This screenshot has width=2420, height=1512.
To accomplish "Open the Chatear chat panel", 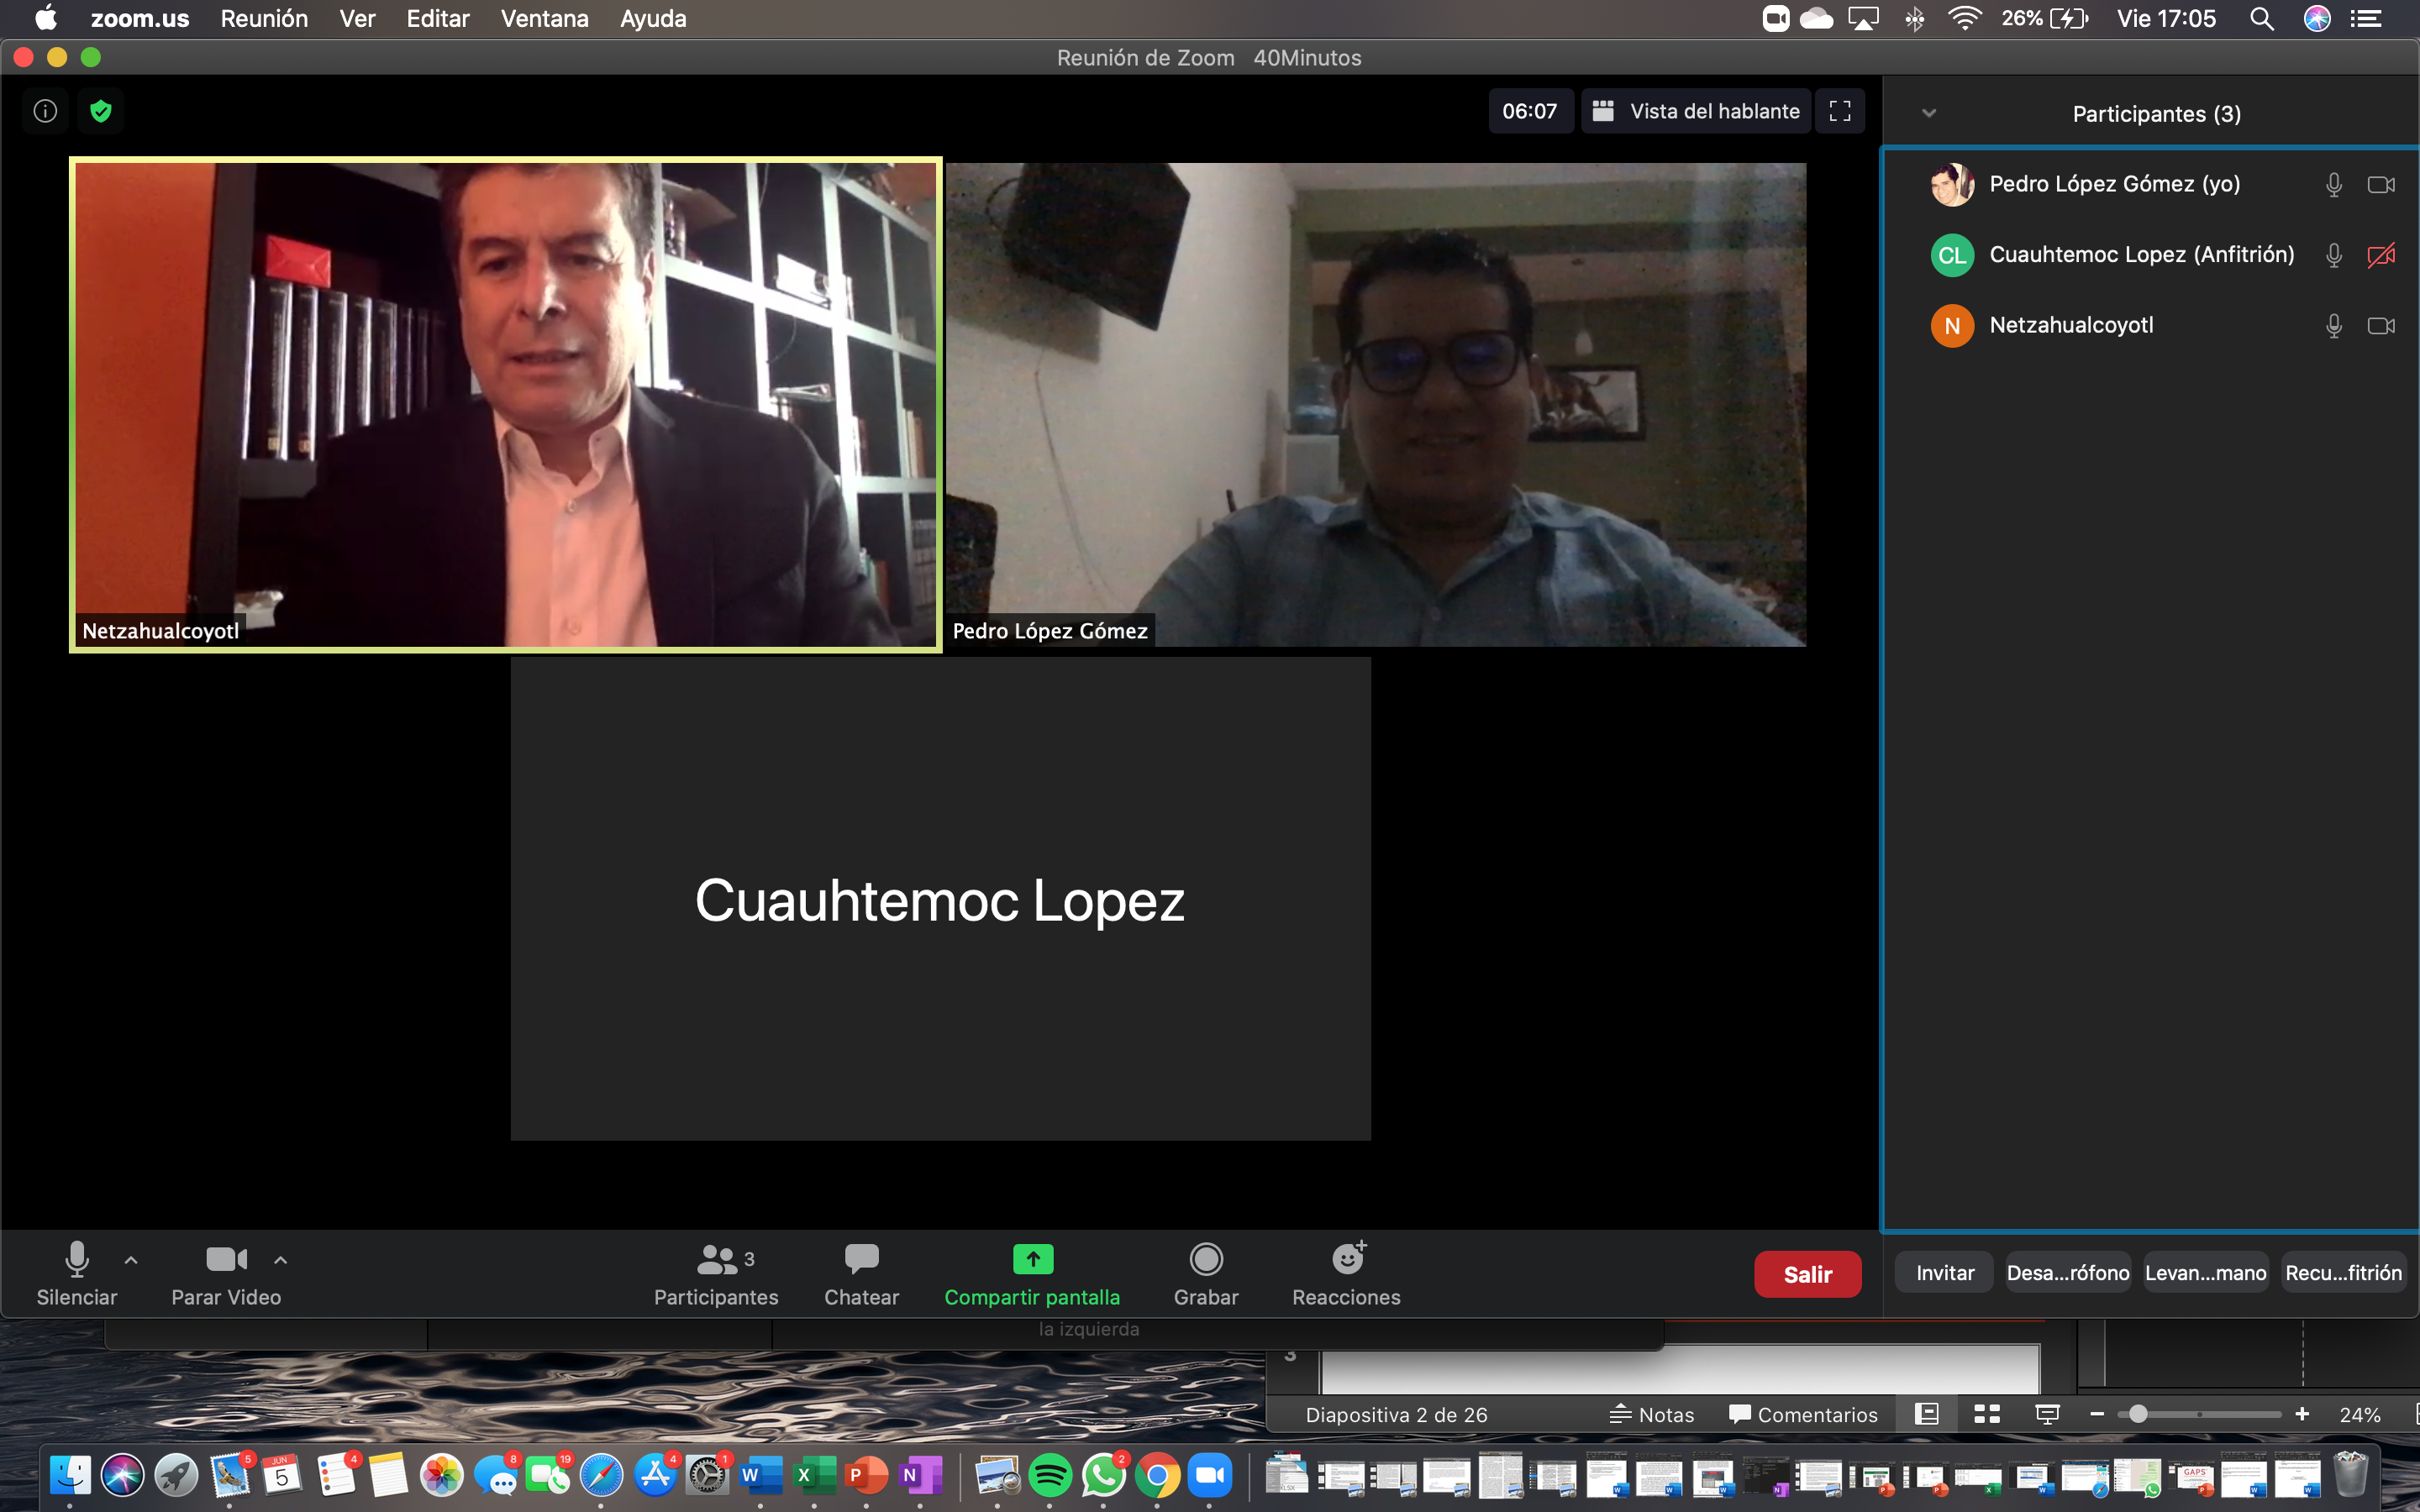I will click(861, 1274).
